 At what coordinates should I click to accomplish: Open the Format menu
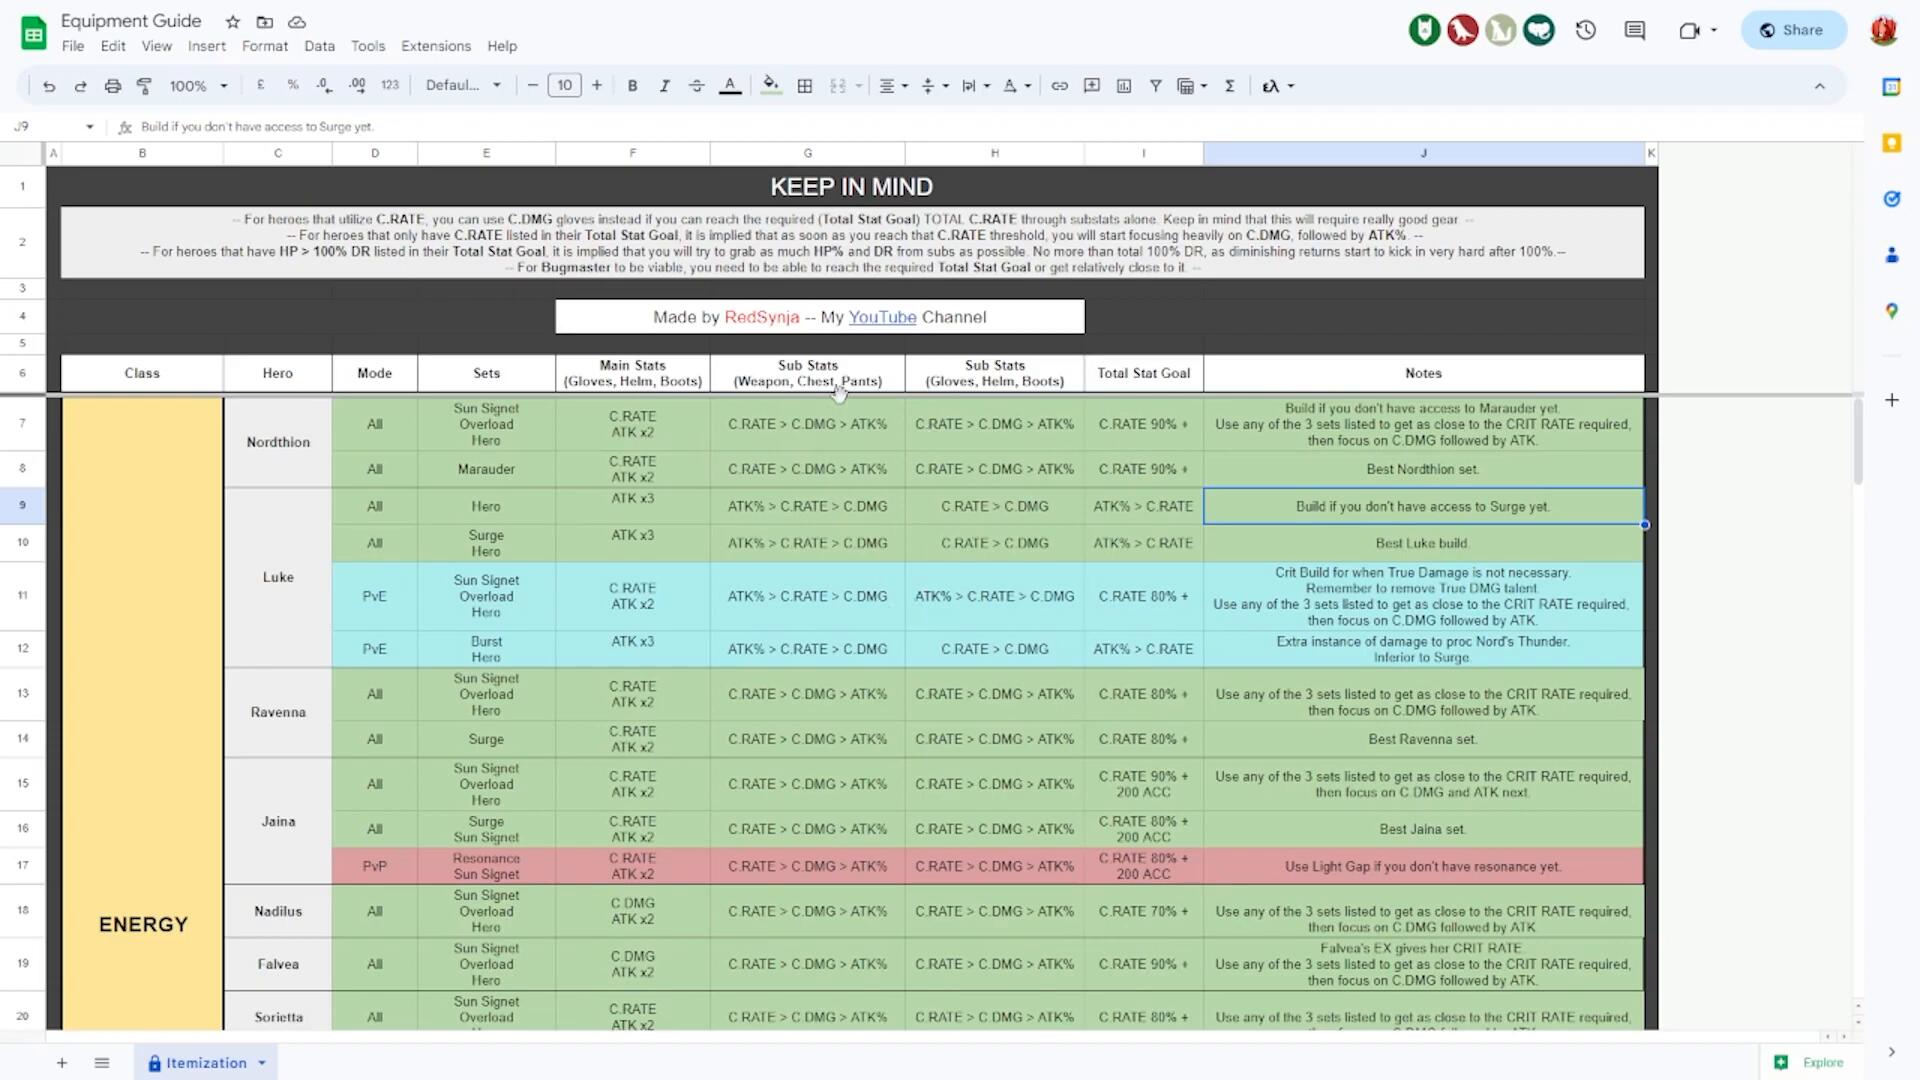pyautogui.click(x=264, y=46)
